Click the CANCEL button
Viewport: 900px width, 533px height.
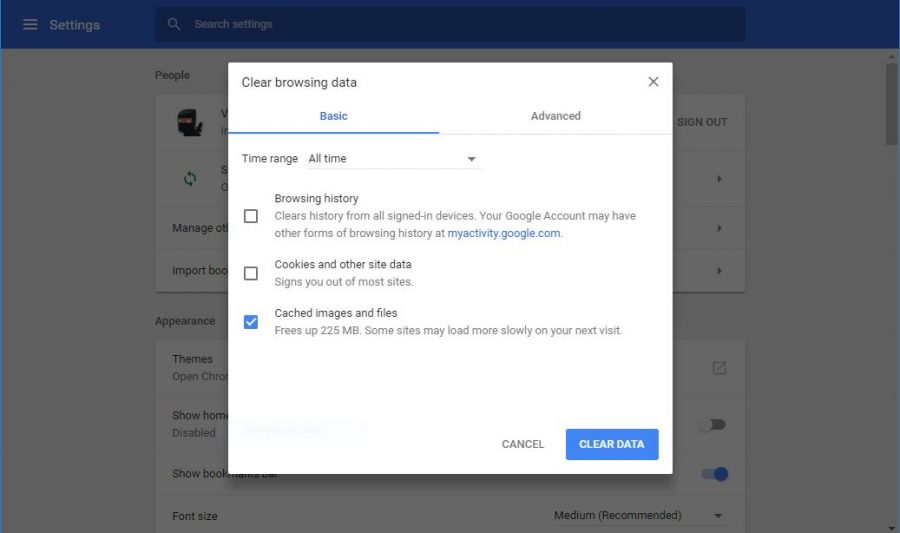tap(523, 444)
